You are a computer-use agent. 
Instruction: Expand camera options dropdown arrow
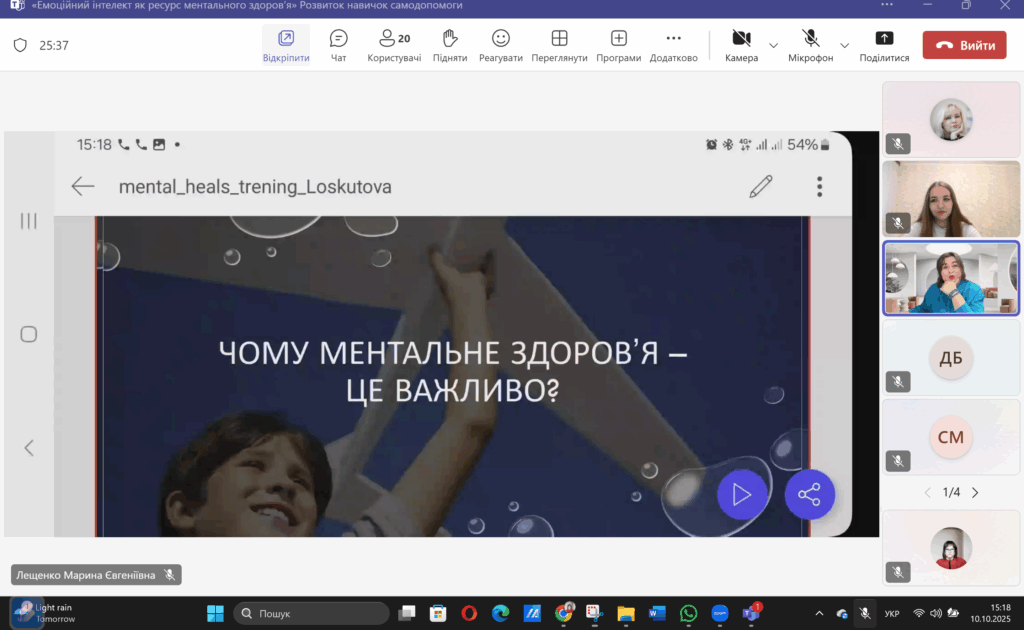pos(773,45)
